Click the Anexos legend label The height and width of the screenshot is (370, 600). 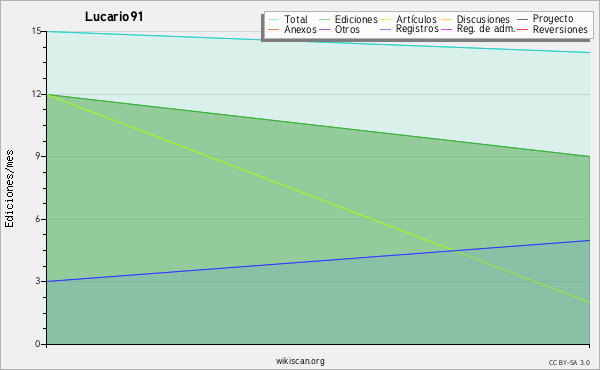click(x=300, y=29)
